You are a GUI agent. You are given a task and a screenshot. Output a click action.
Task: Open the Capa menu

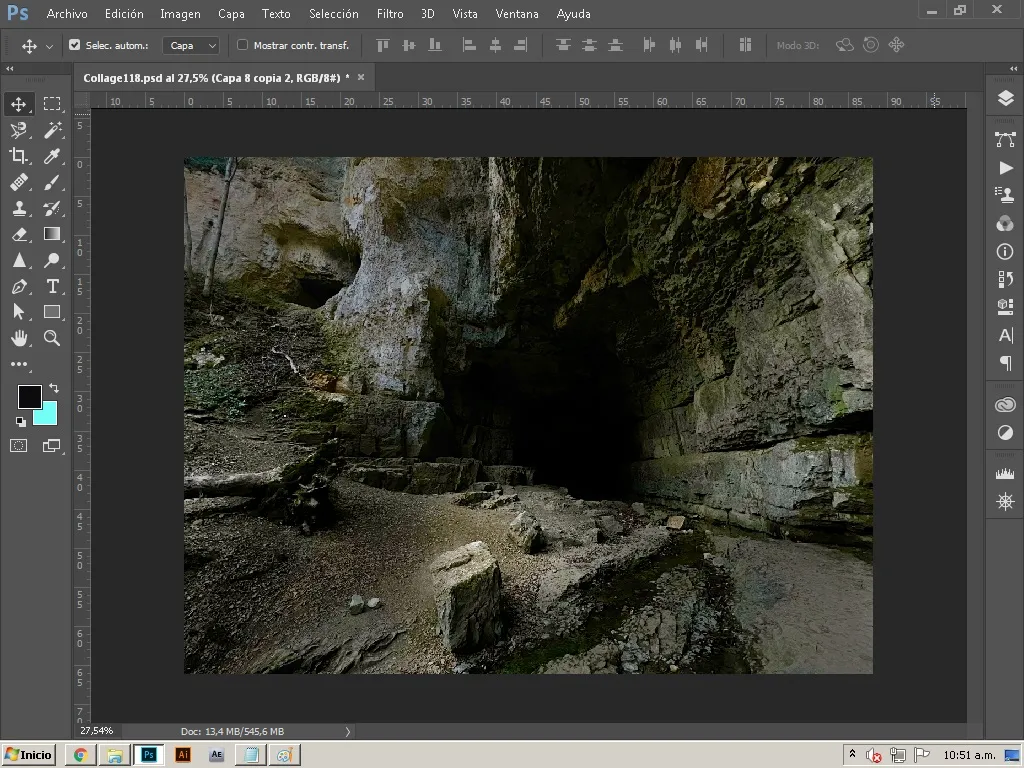(231, 14)
